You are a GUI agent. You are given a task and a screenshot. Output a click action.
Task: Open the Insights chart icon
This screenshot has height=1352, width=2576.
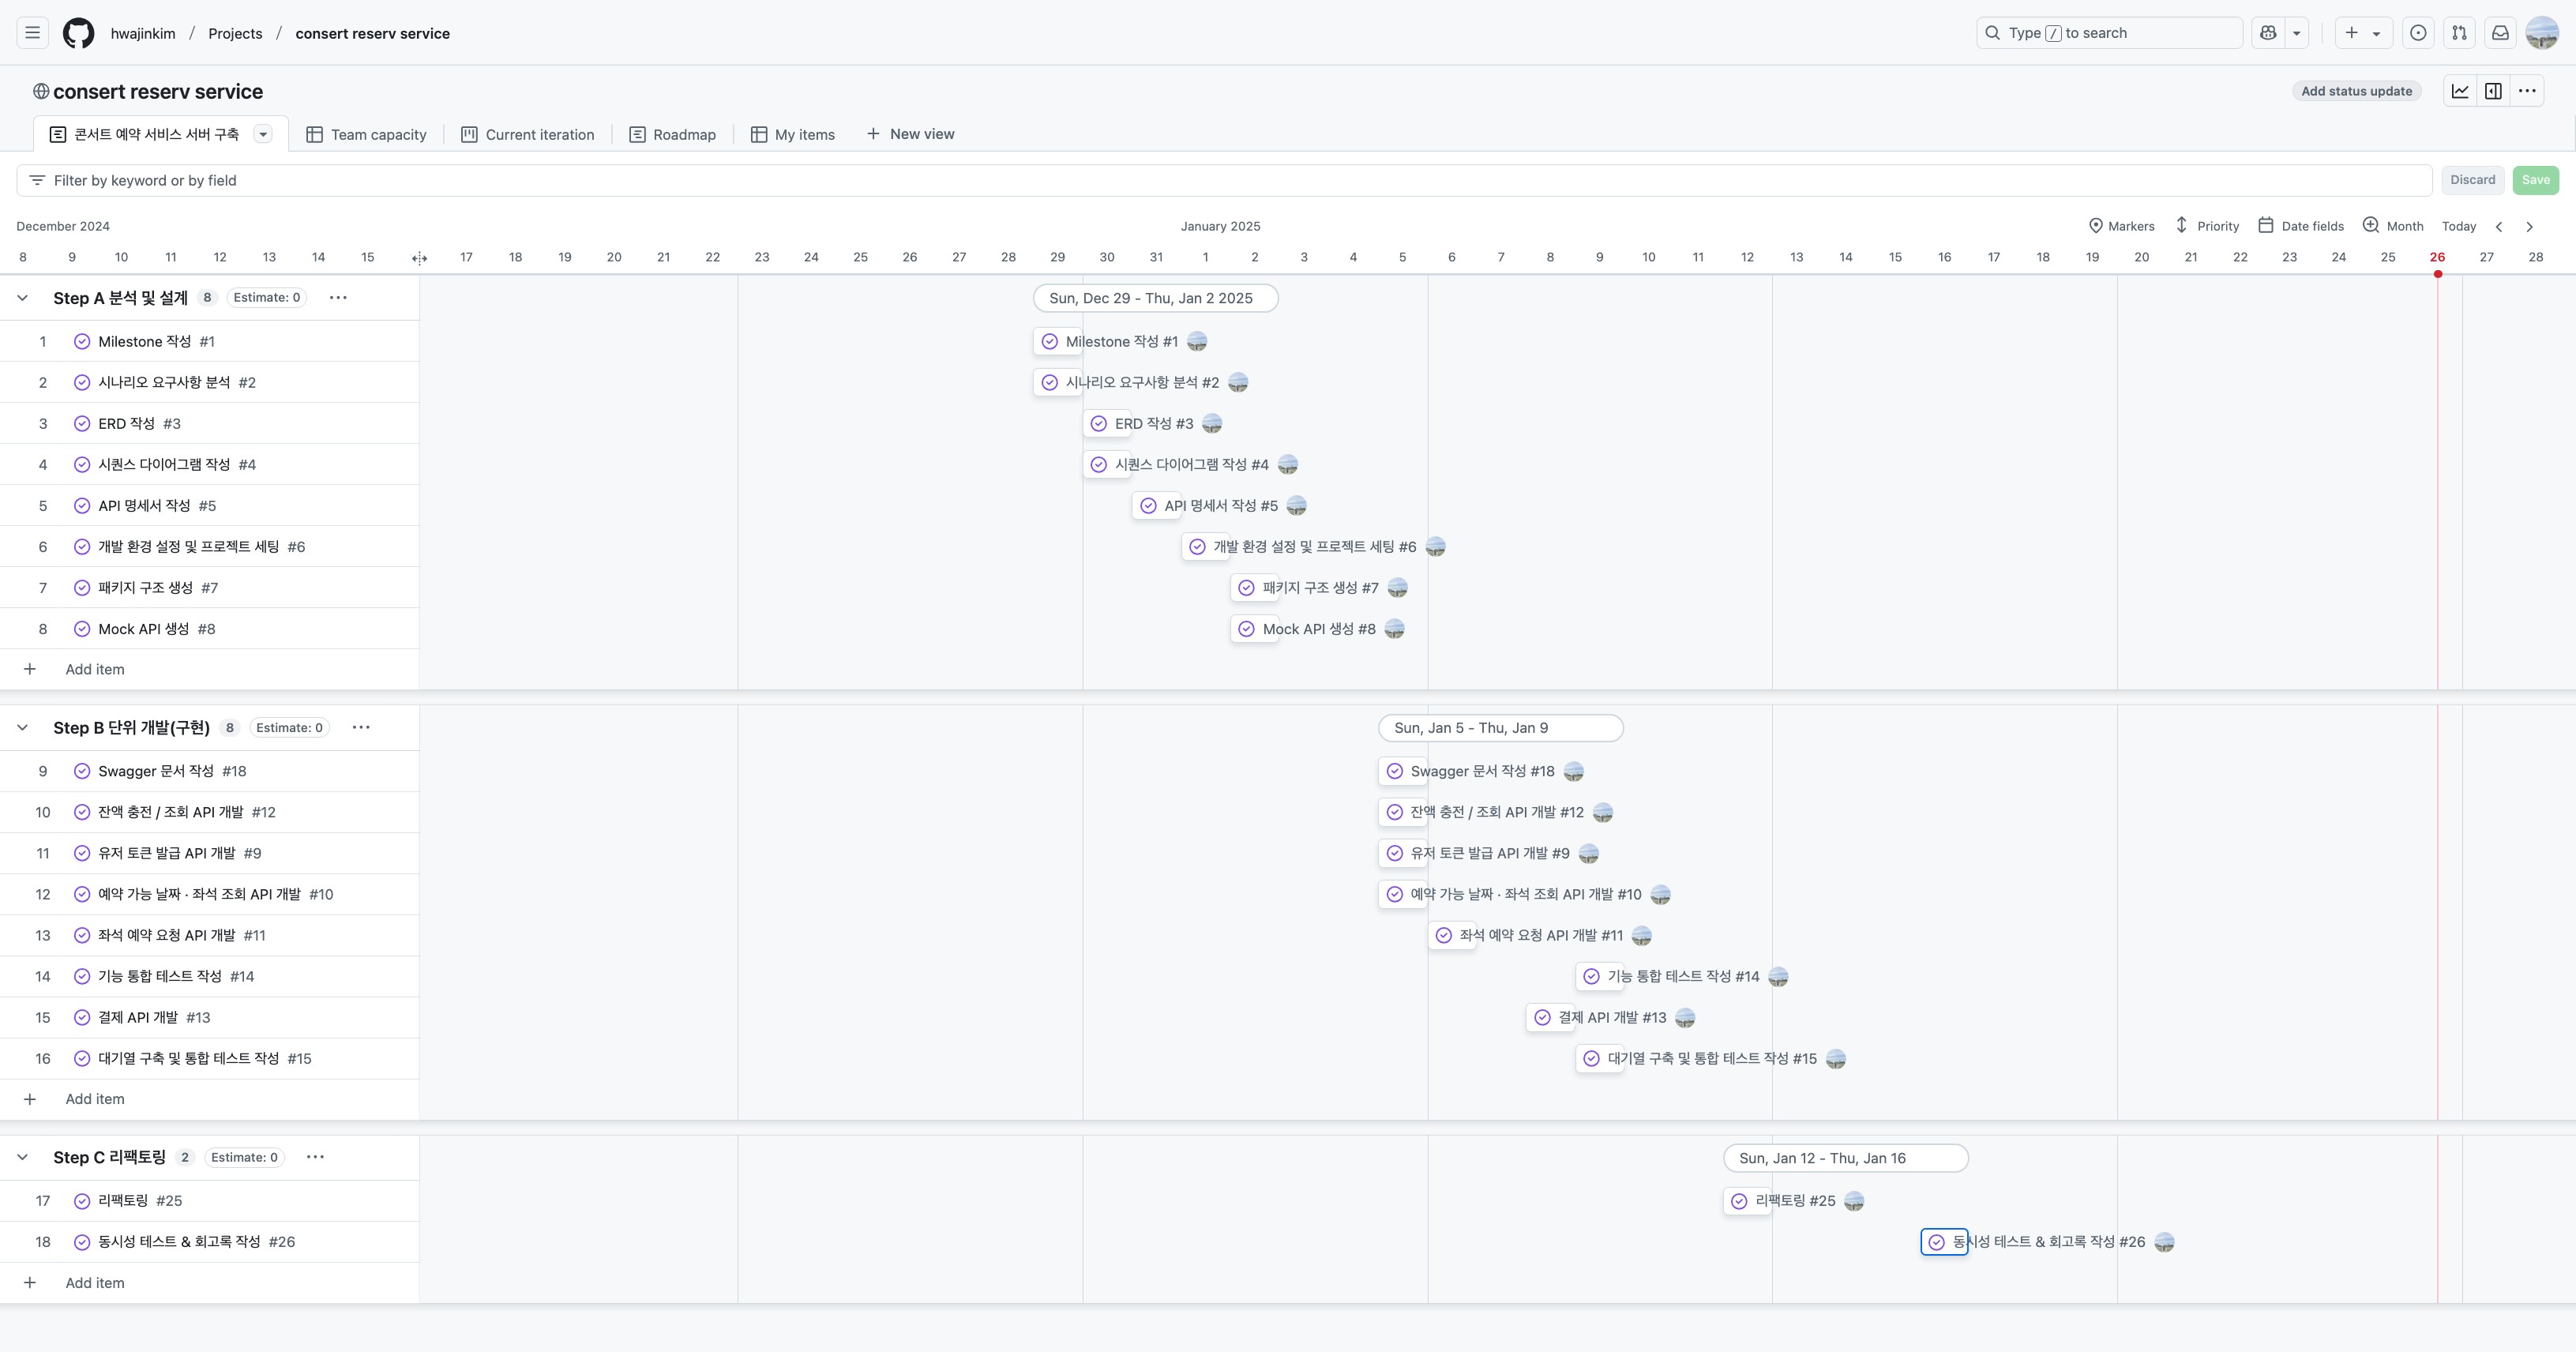(x=2460, y=91)
